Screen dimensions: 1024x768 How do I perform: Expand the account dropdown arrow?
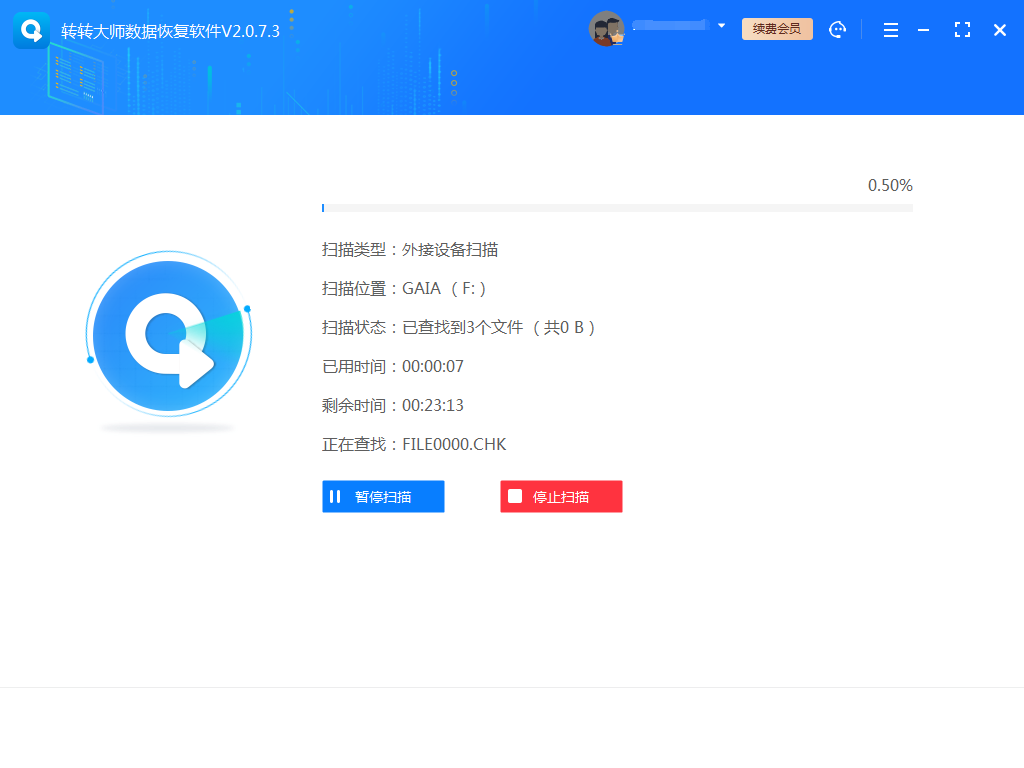point(722,26)
